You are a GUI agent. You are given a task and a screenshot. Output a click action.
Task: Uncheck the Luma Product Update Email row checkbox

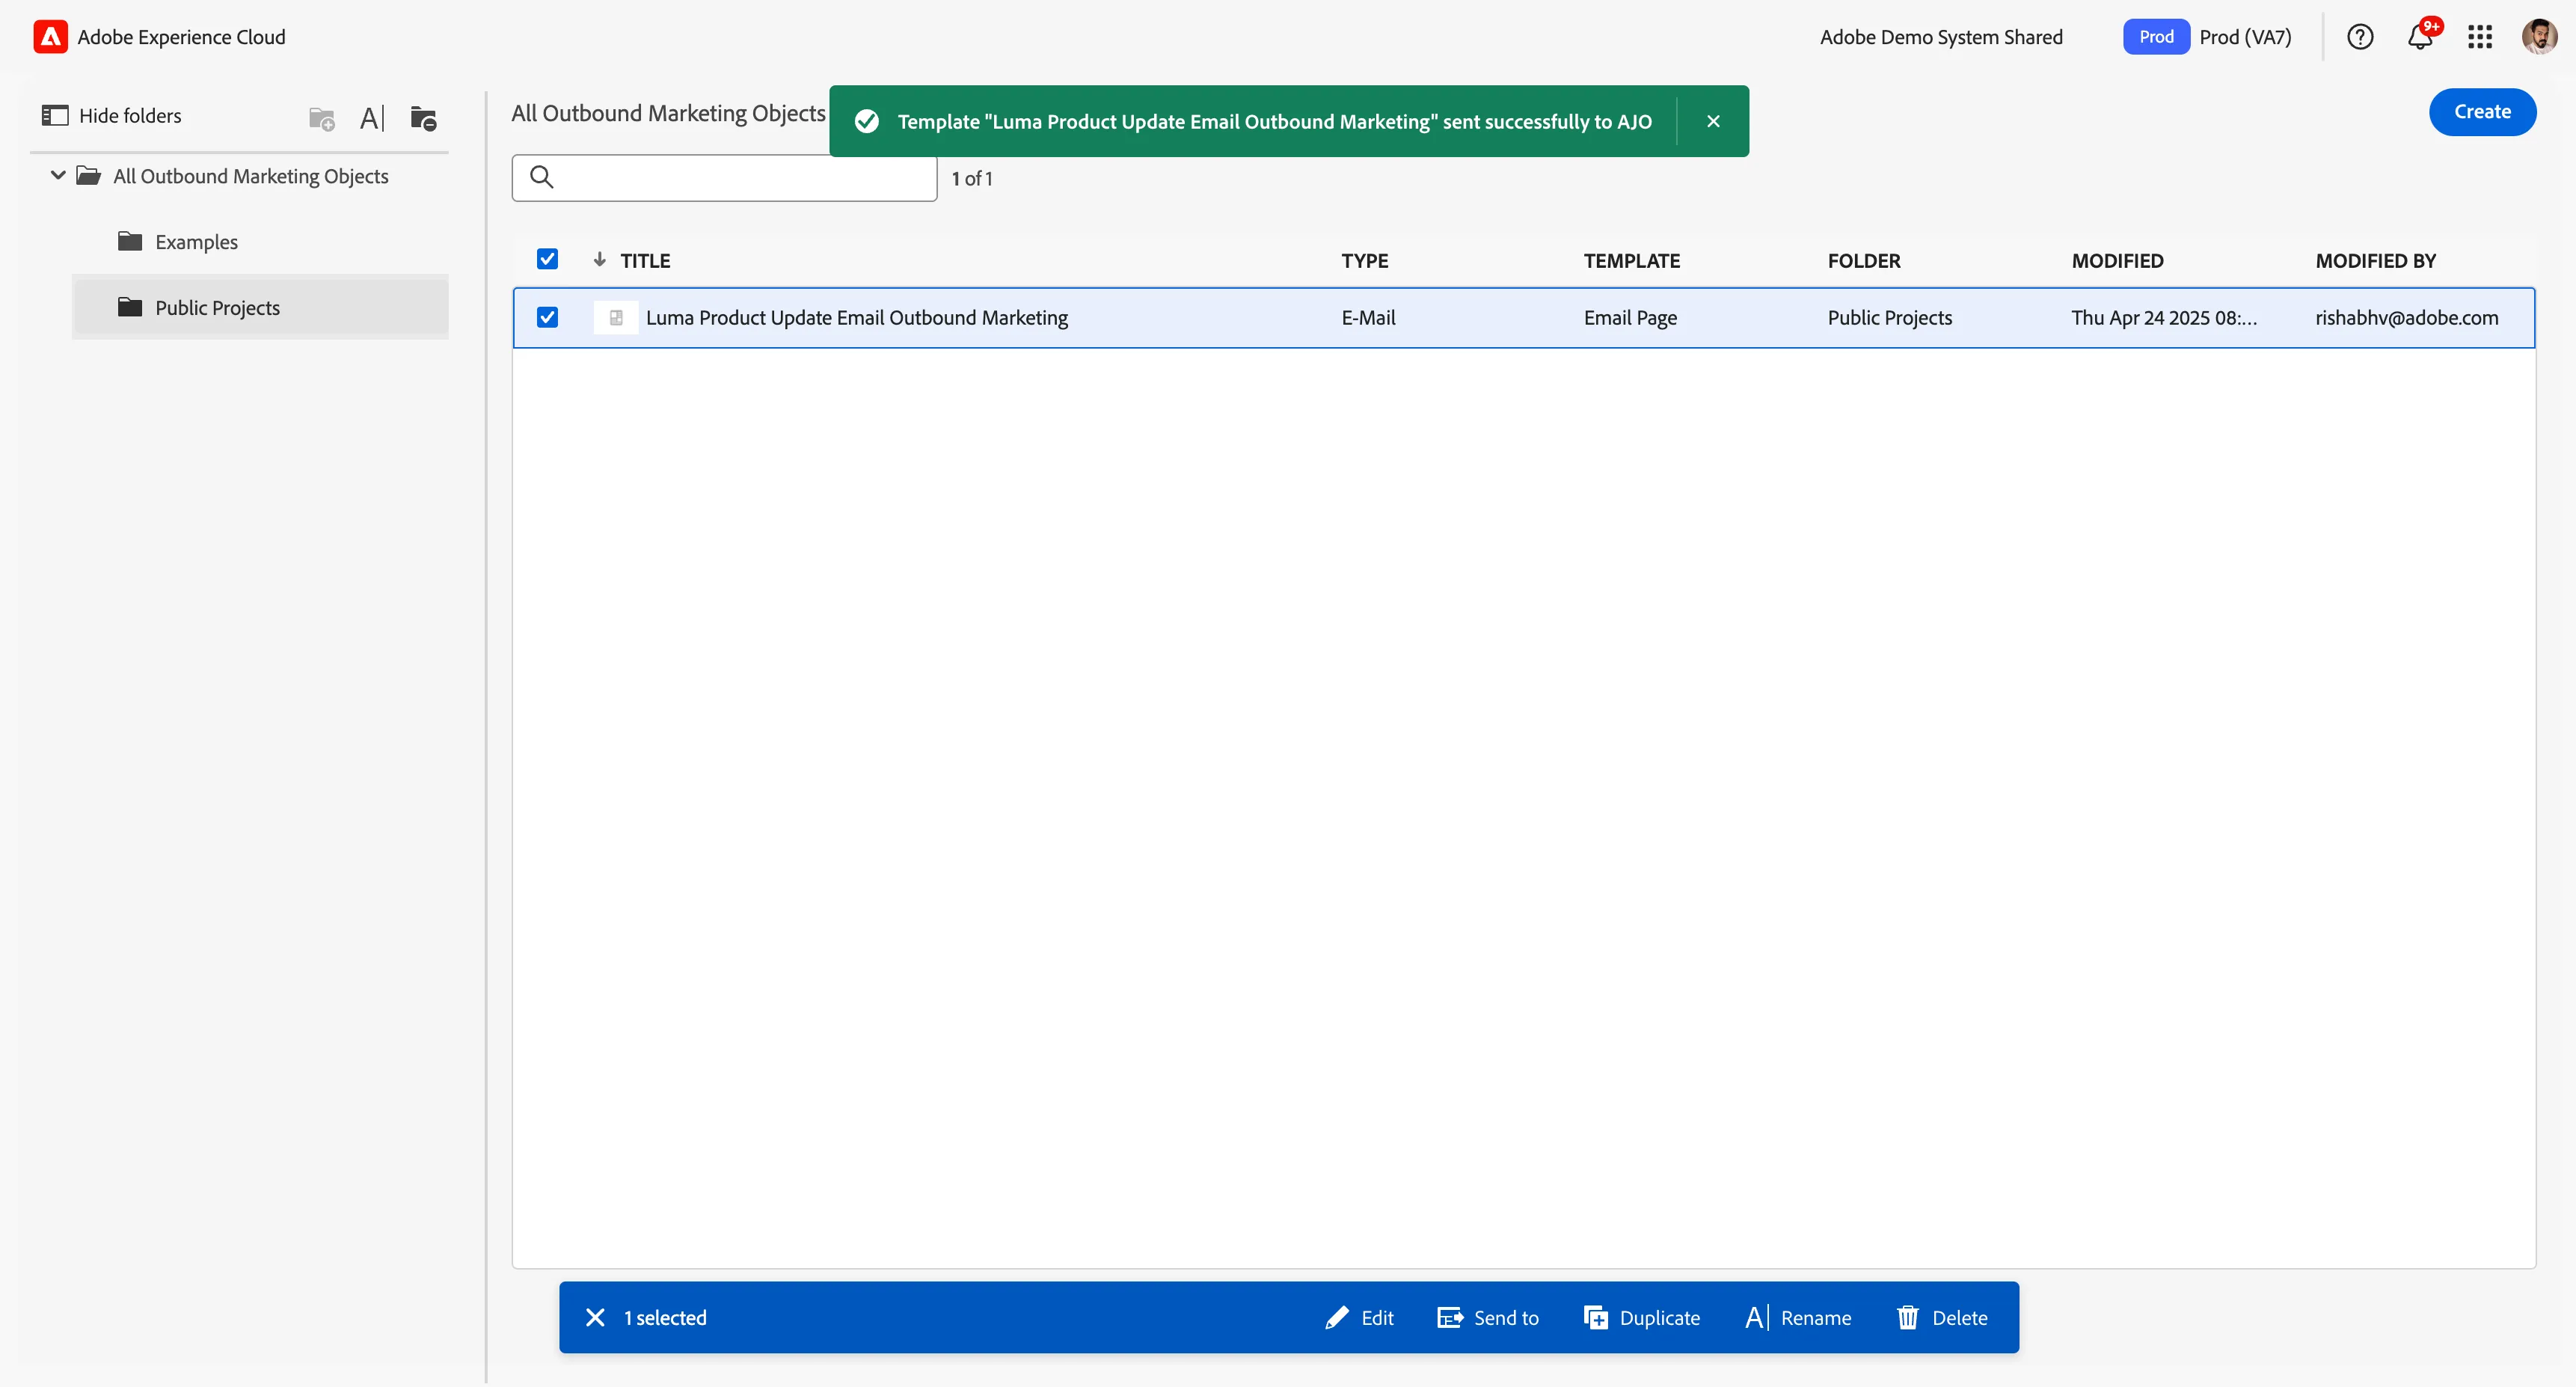pyautogui.click(x=547, y=318)
